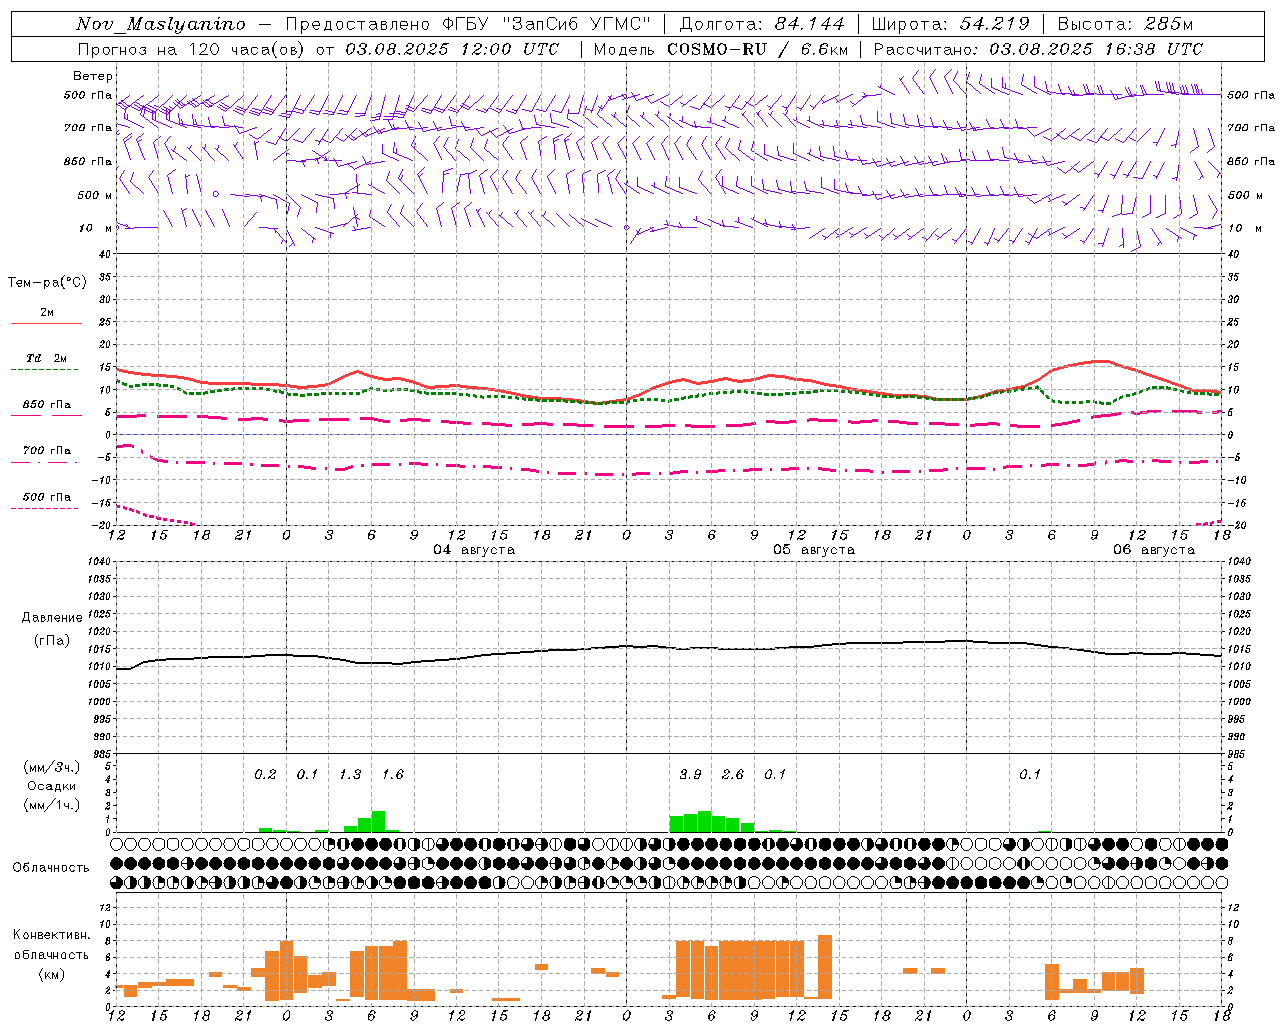This screenshot has height=1024, width=1280.
Task: Click the Тем-ра(°C) axis label
Action: pyautogui.click(x=47, y=283)
